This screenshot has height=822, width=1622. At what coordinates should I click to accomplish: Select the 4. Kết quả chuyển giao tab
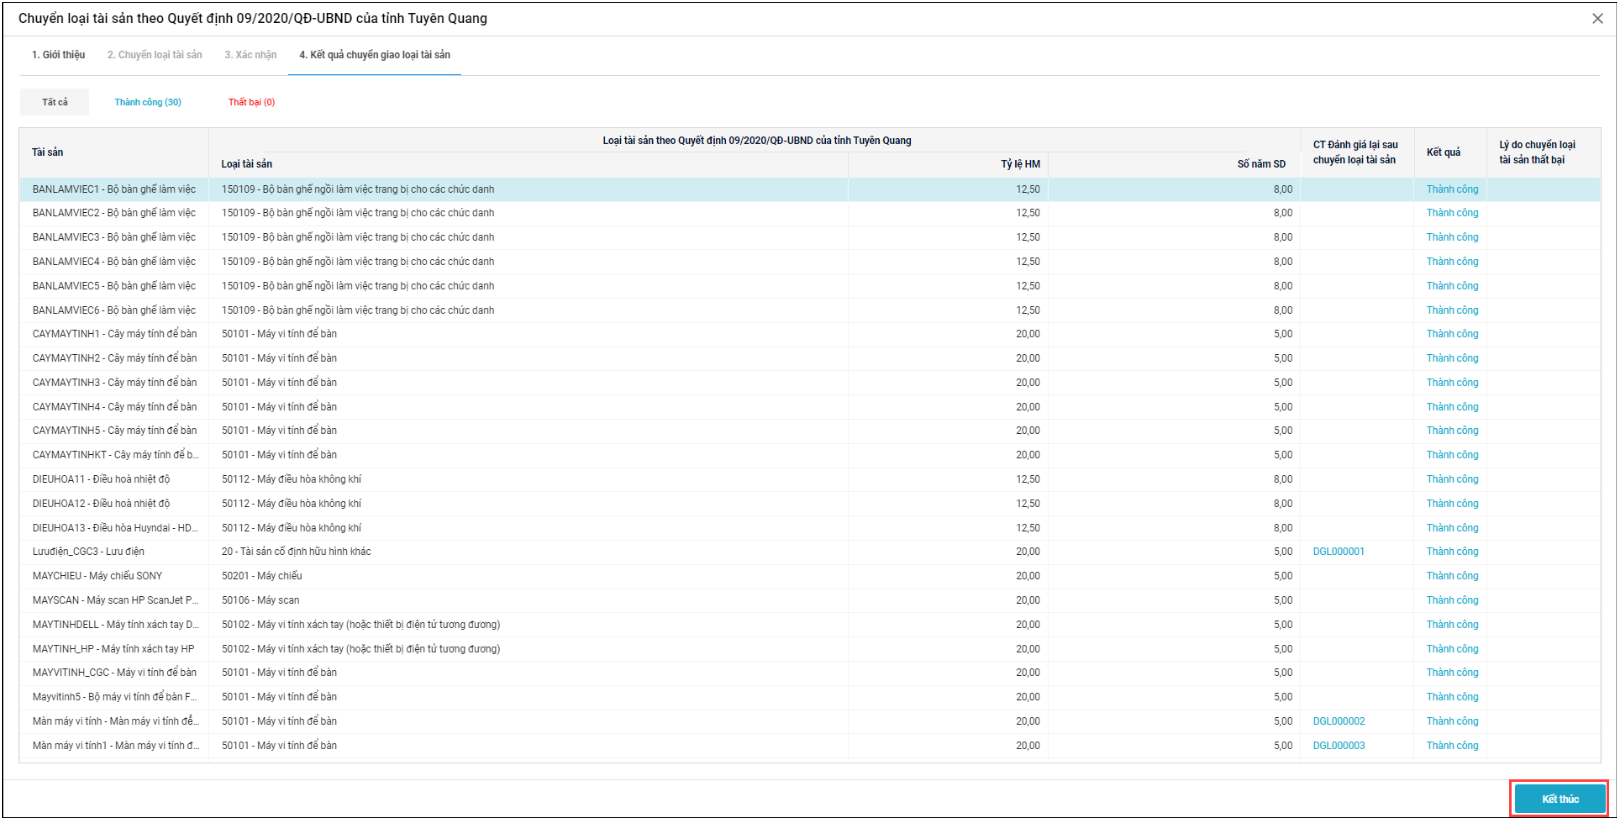(x=375, y=55)
